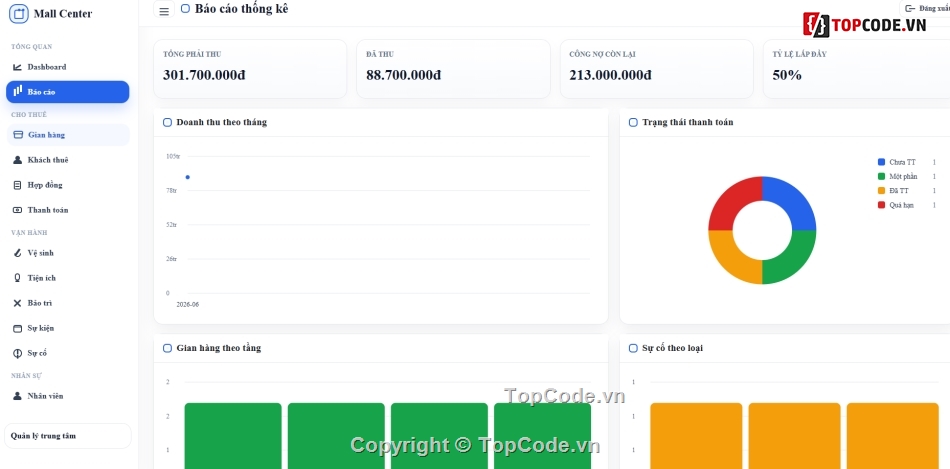Navigate to Nhân viên section
The width and height of the screenshot is (950, 469).
coord(68,396)
